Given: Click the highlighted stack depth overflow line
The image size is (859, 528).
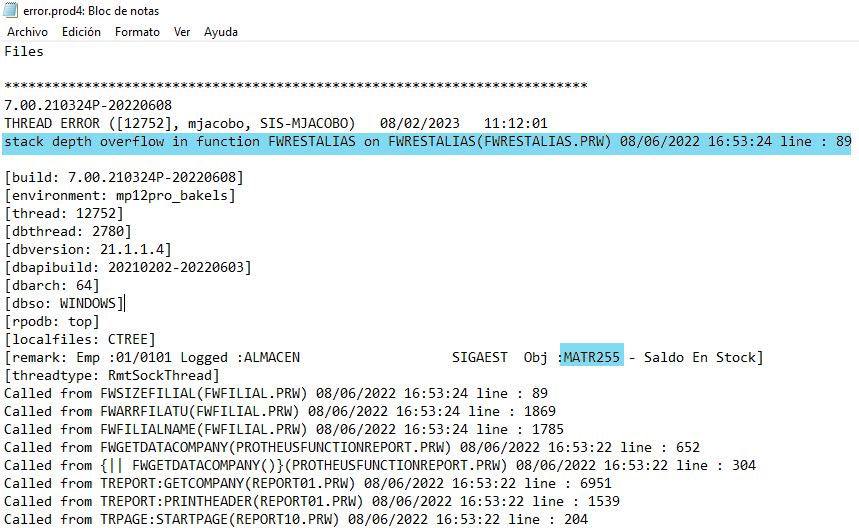Looking at the screenshot, I should point(427,142).
